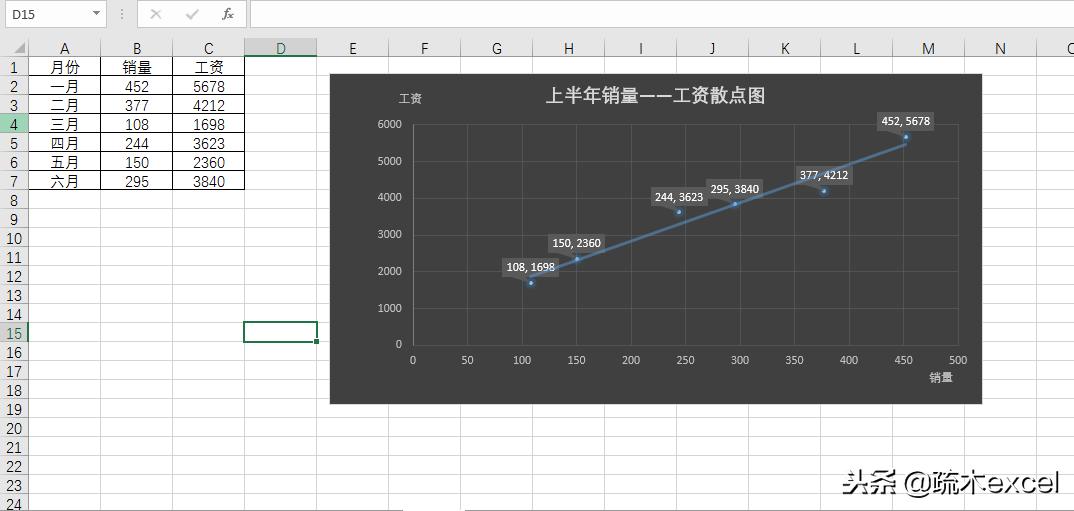1074x511 pixels.
Task: Click cell with value 4212
Action: click(209, 105)
